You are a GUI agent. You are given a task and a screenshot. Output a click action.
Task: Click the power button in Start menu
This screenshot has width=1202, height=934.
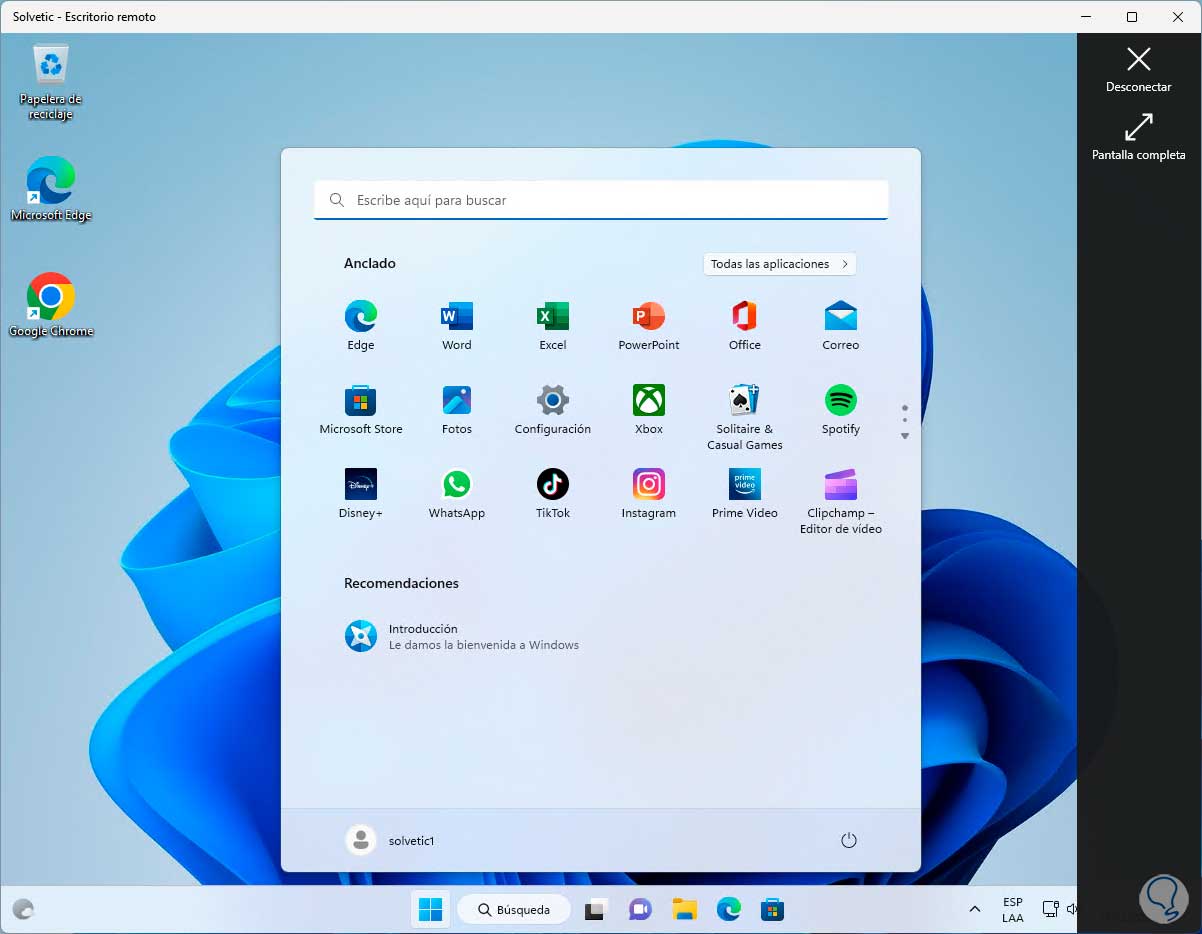(849, 840)
